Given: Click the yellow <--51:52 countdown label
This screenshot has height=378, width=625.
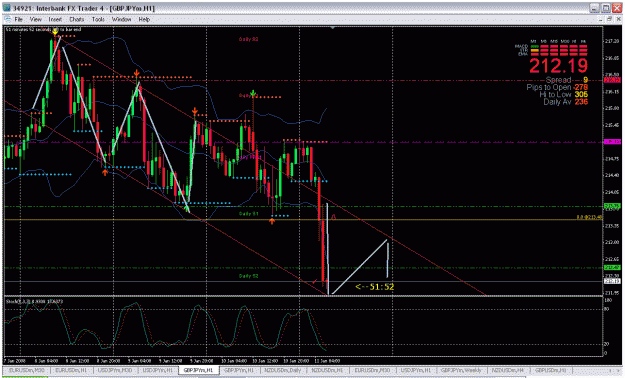Looking at the screenshot, I should [374, 287].
